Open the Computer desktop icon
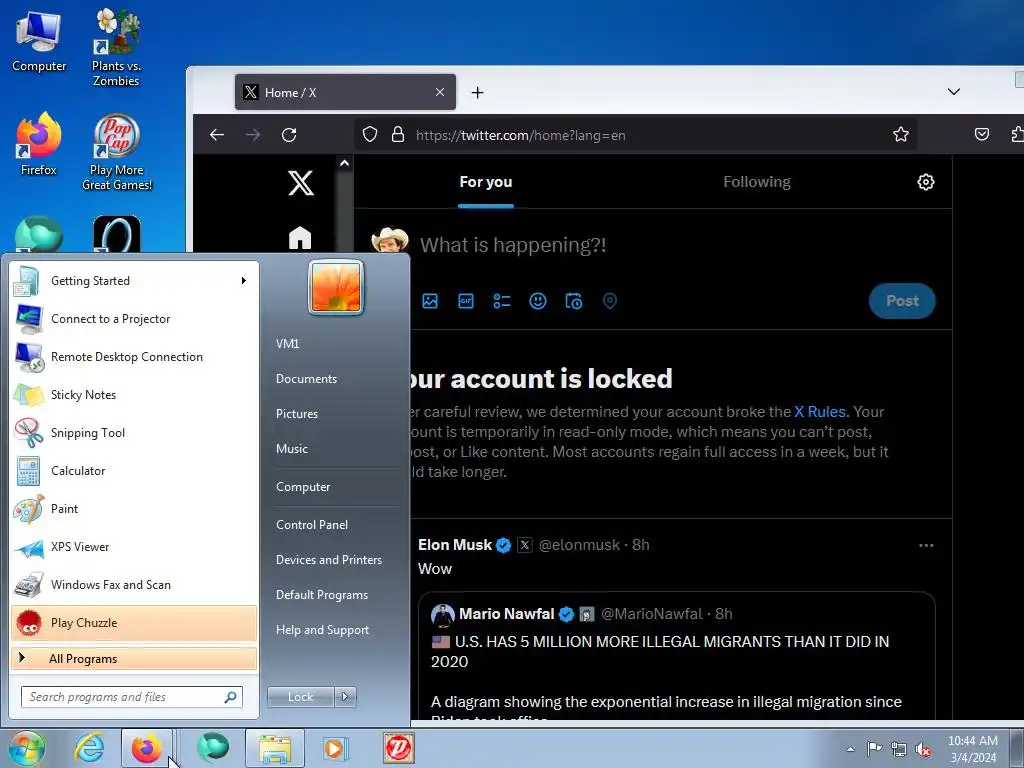Viewport: 1024px width, 768px height. tap(39, 42)
